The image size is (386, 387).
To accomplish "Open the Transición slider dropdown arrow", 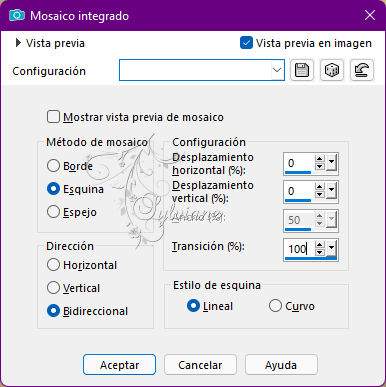I will coord(331,248).
